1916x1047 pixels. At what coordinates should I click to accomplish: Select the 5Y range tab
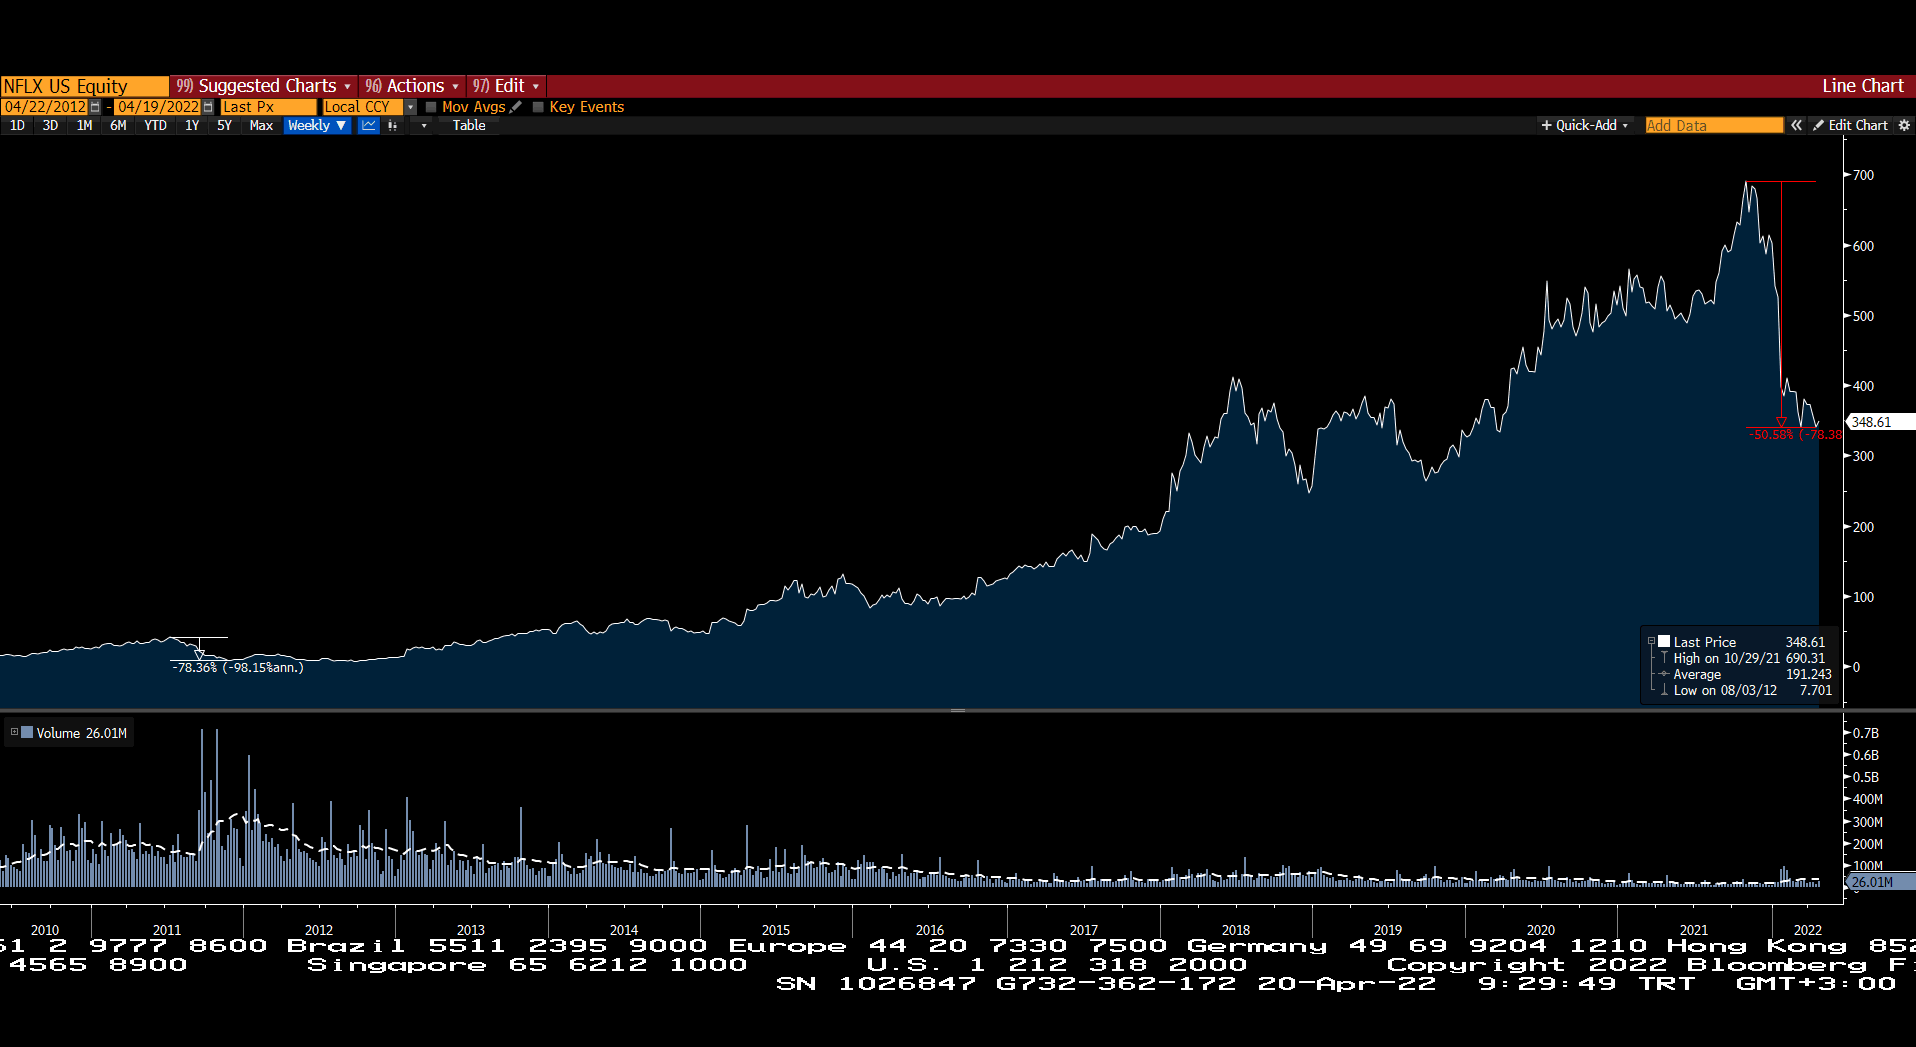pyautogui.click(x=224, y=125)
